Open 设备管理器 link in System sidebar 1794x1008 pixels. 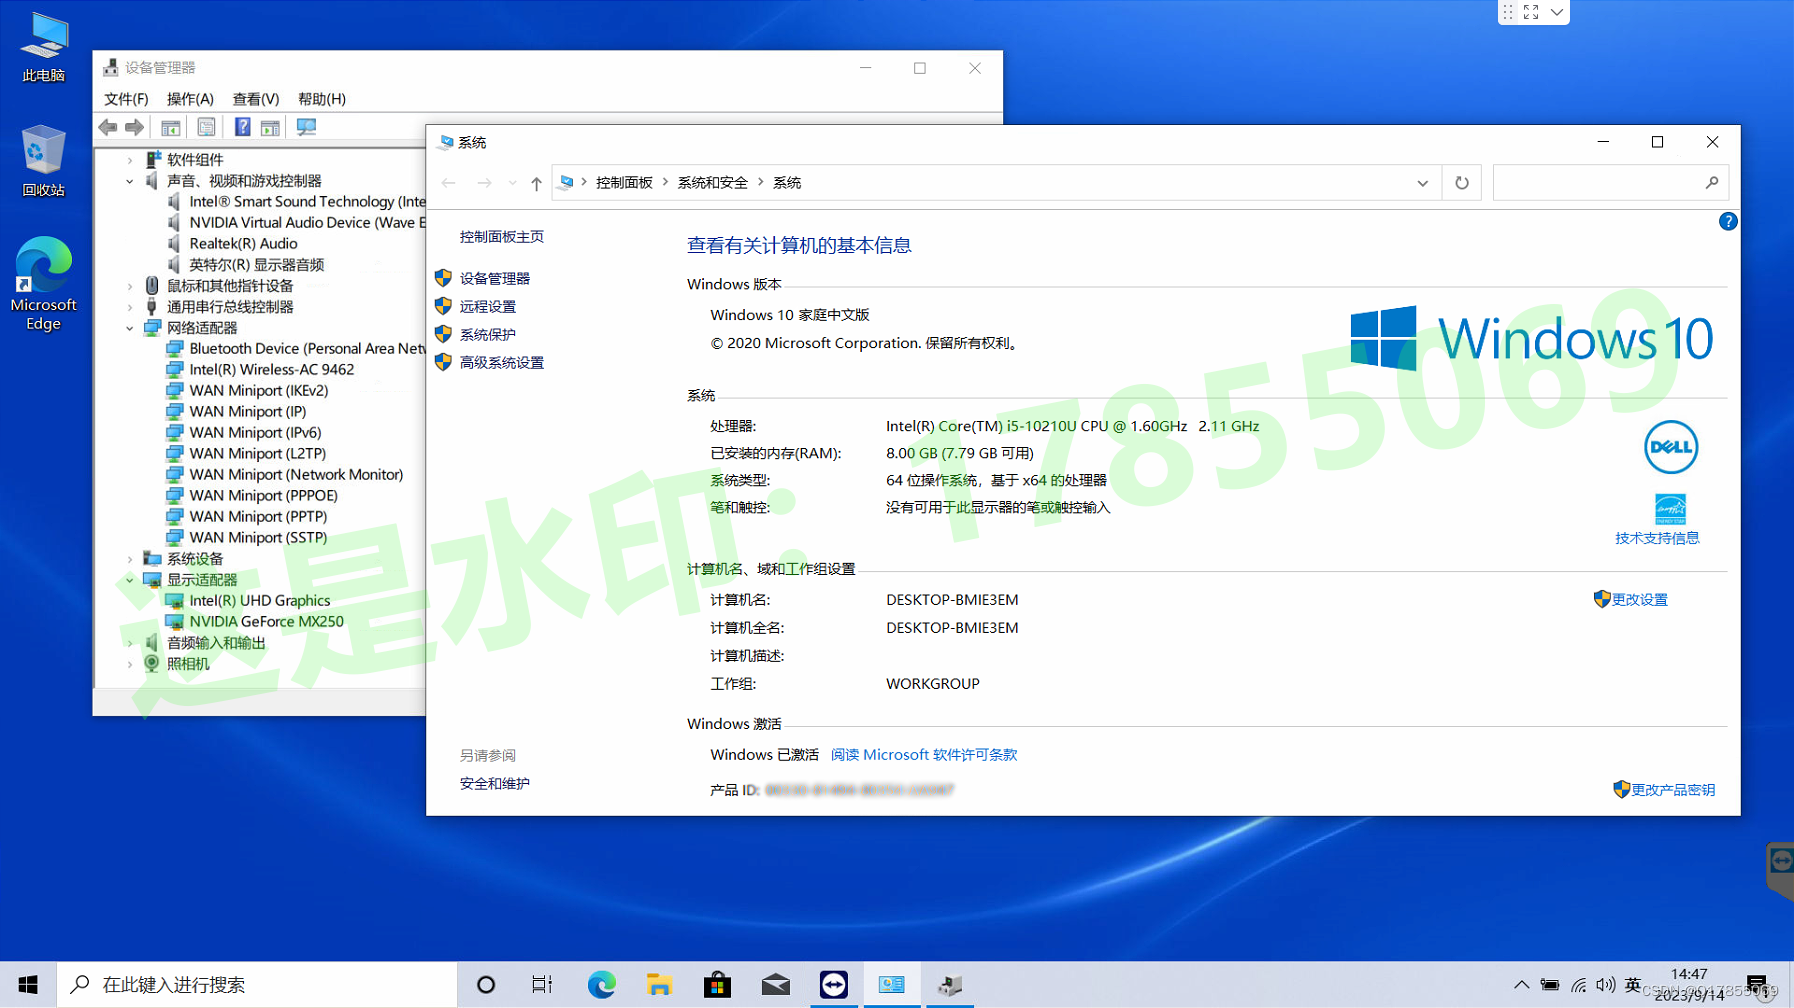pyautogui.click(x=495, y=279)
